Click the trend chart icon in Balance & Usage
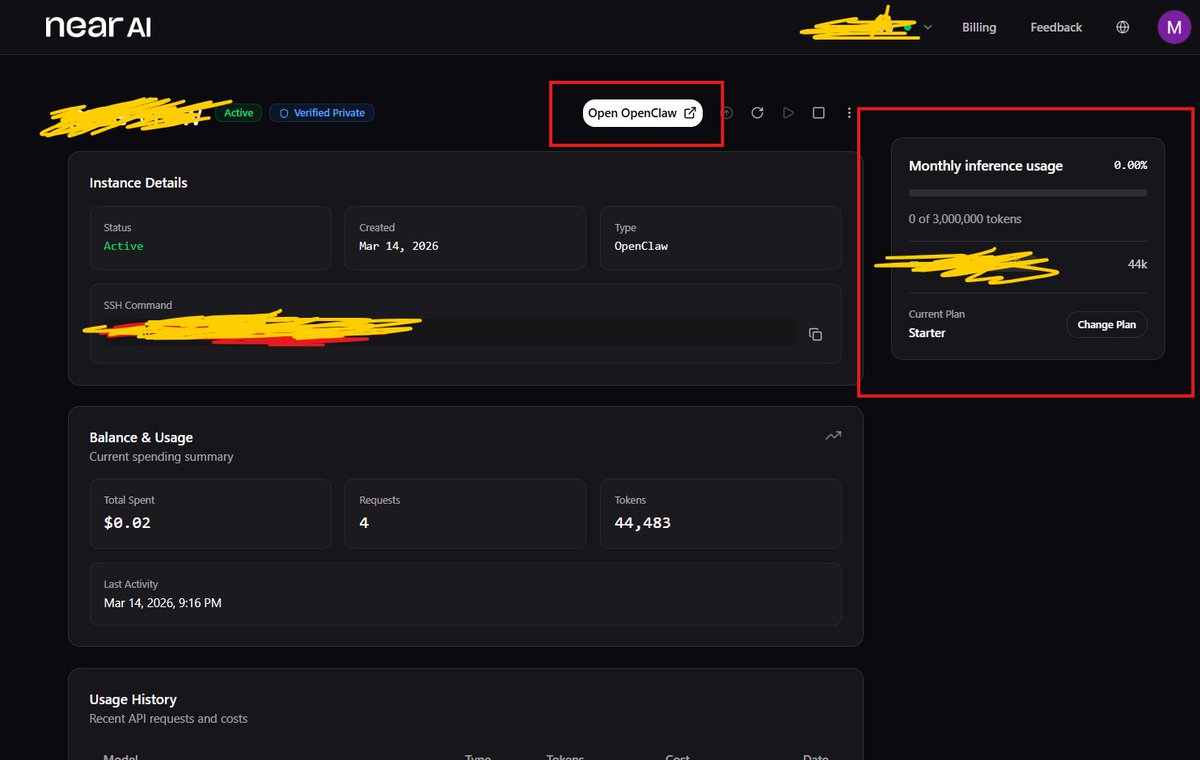The height and width of the screenshot is (760, 1200). point(833,436)
